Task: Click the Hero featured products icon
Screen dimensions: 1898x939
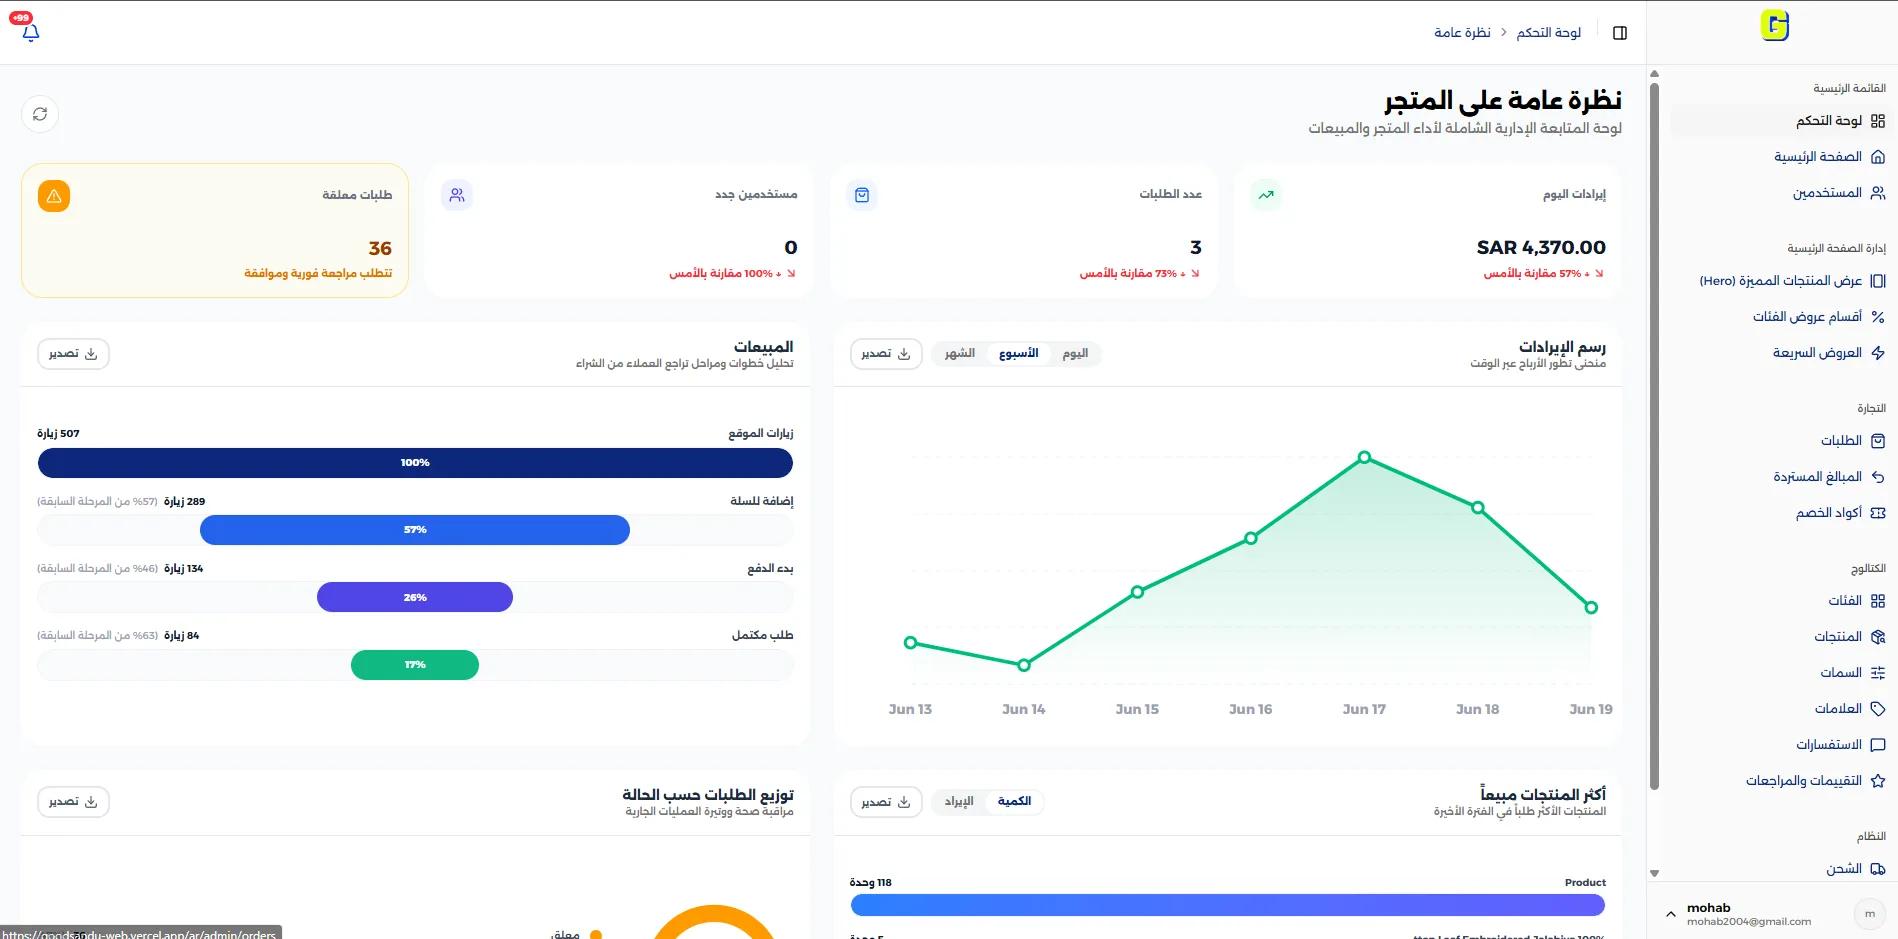Action: point(1878,281)
